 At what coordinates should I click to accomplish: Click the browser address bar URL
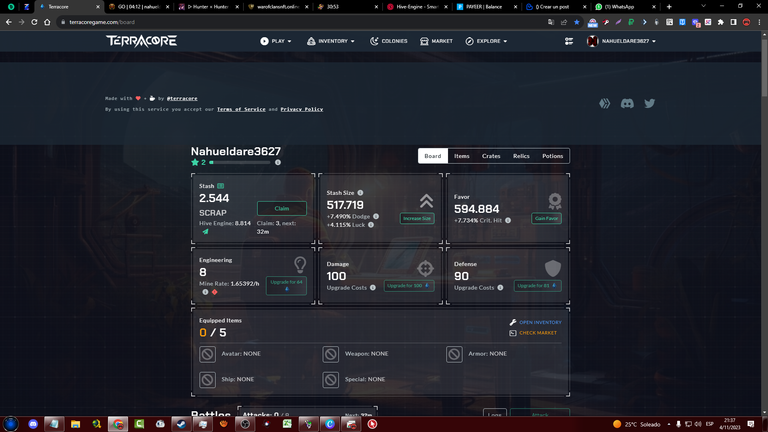click(102, 22)
